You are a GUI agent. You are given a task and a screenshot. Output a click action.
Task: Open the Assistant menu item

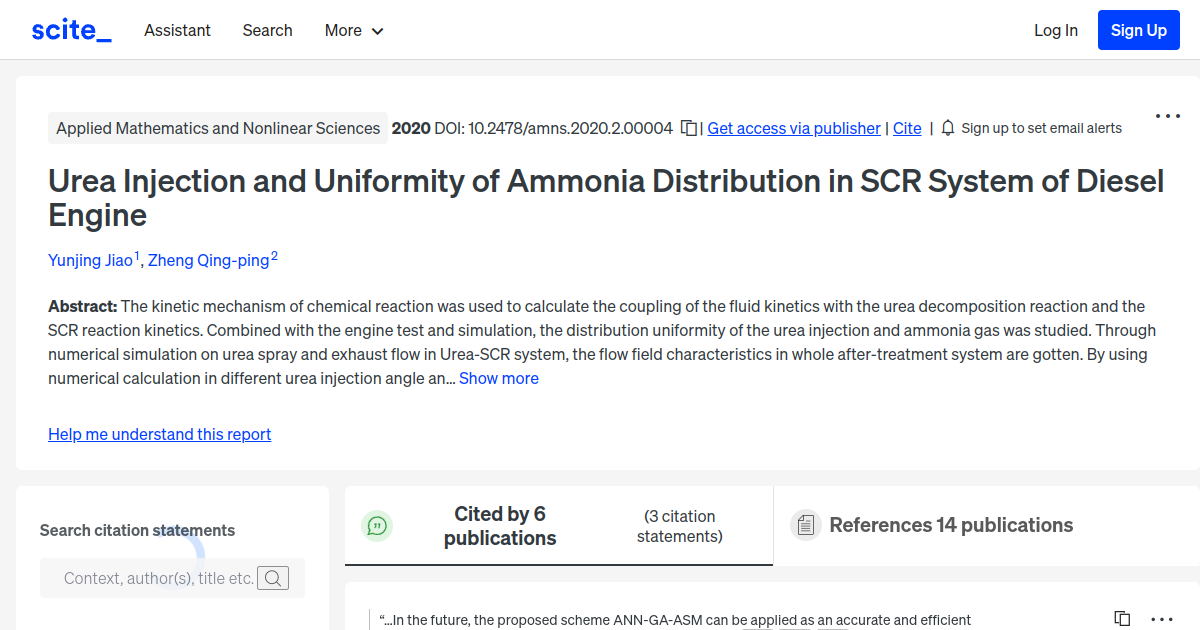(177, 30)
